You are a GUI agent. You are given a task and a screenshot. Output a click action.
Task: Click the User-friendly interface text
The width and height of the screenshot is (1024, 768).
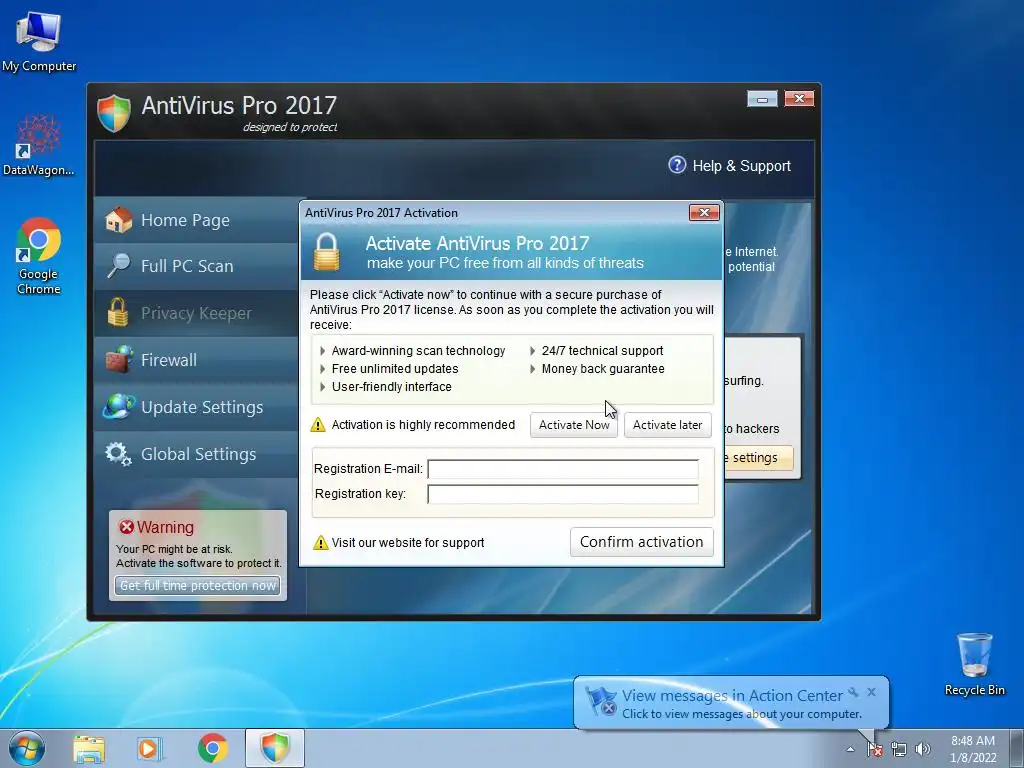(x=392, y=387)
